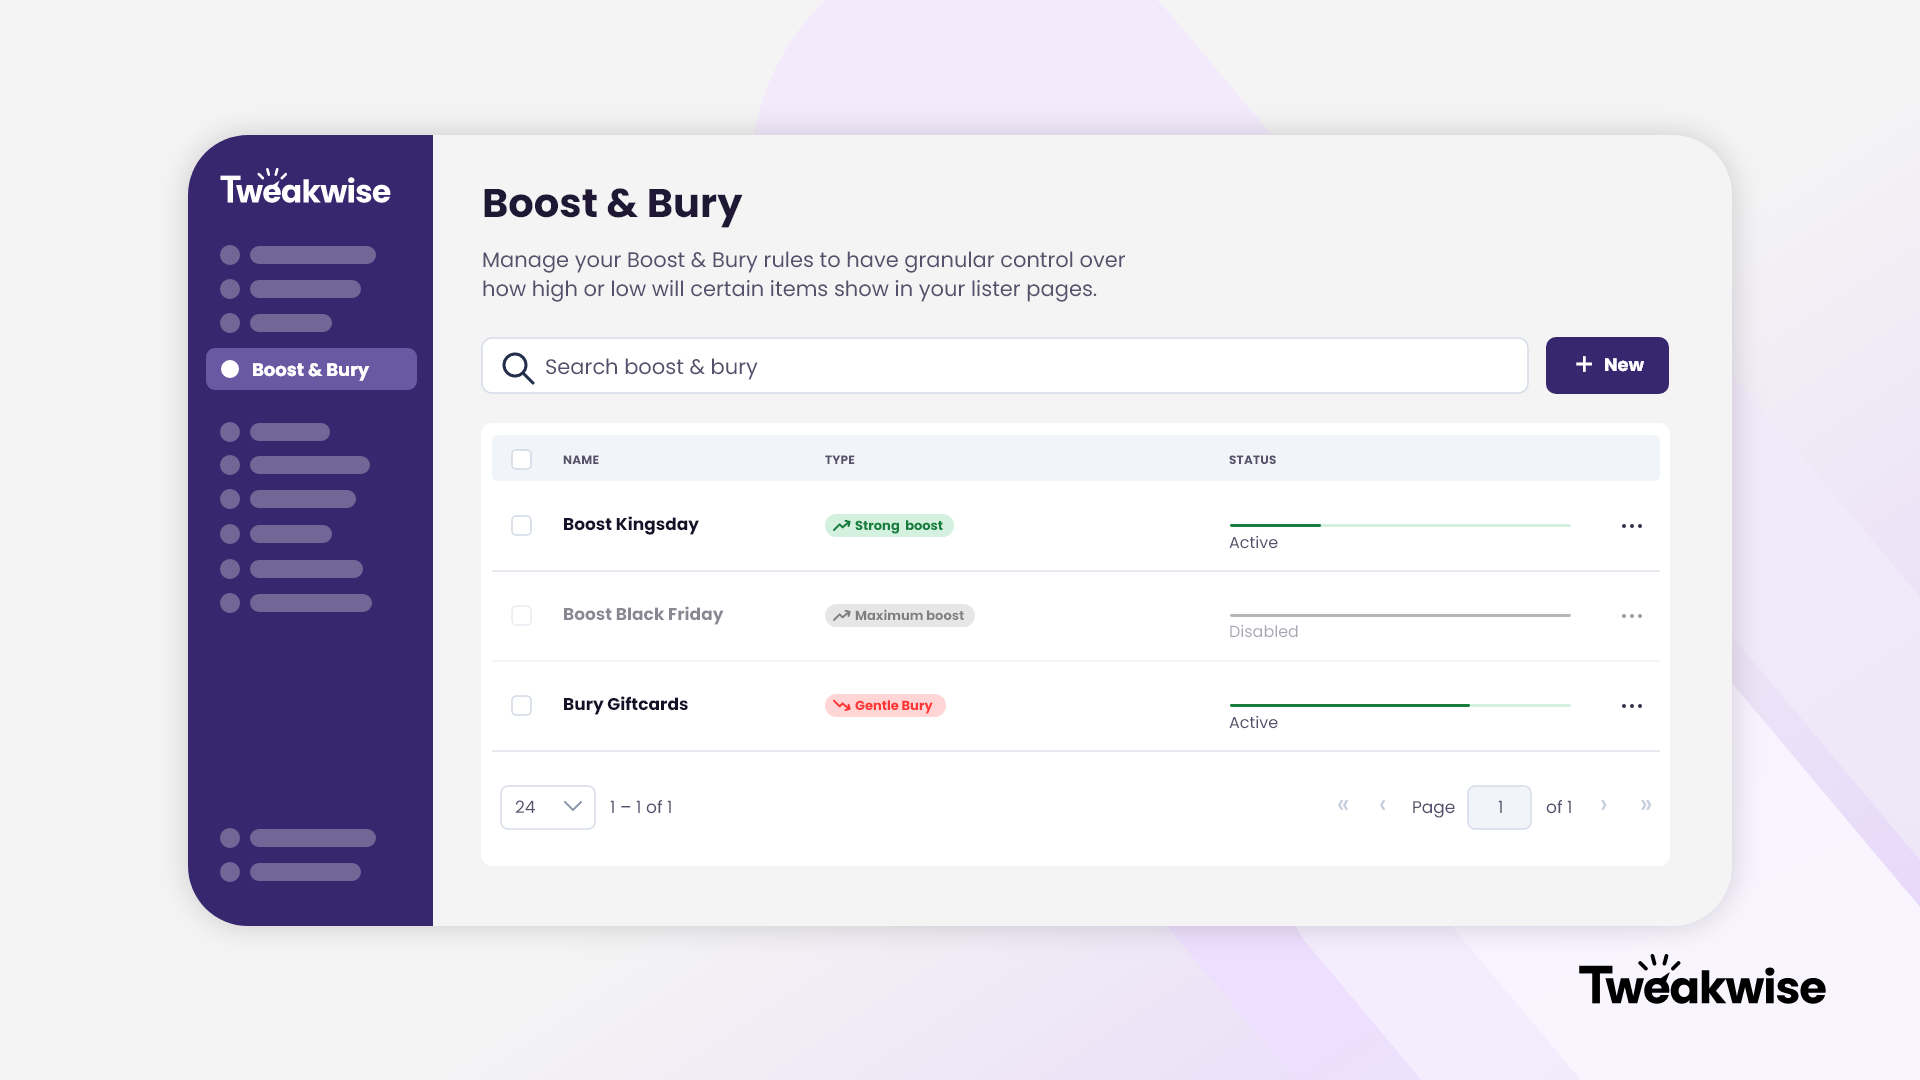Click the '1 – 1 of 1' results count

(641, 807)
